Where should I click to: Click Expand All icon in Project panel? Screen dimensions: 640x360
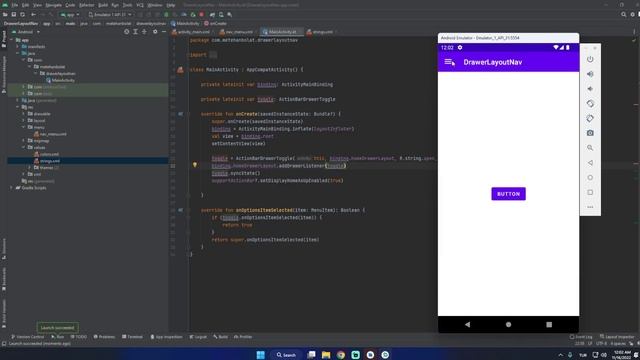coord(136,31)
